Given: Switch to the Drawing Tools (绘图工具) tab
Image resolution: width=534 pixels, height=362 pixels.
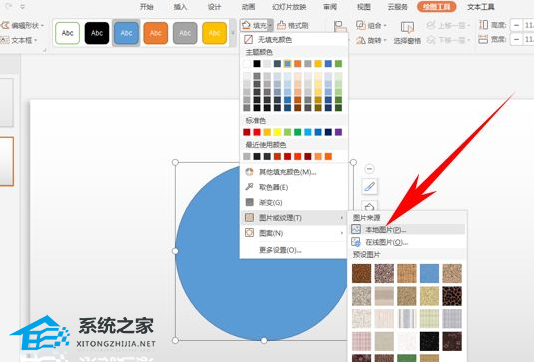Looking at the screenshot, I should pyautogui.click(x=436, y=6).
